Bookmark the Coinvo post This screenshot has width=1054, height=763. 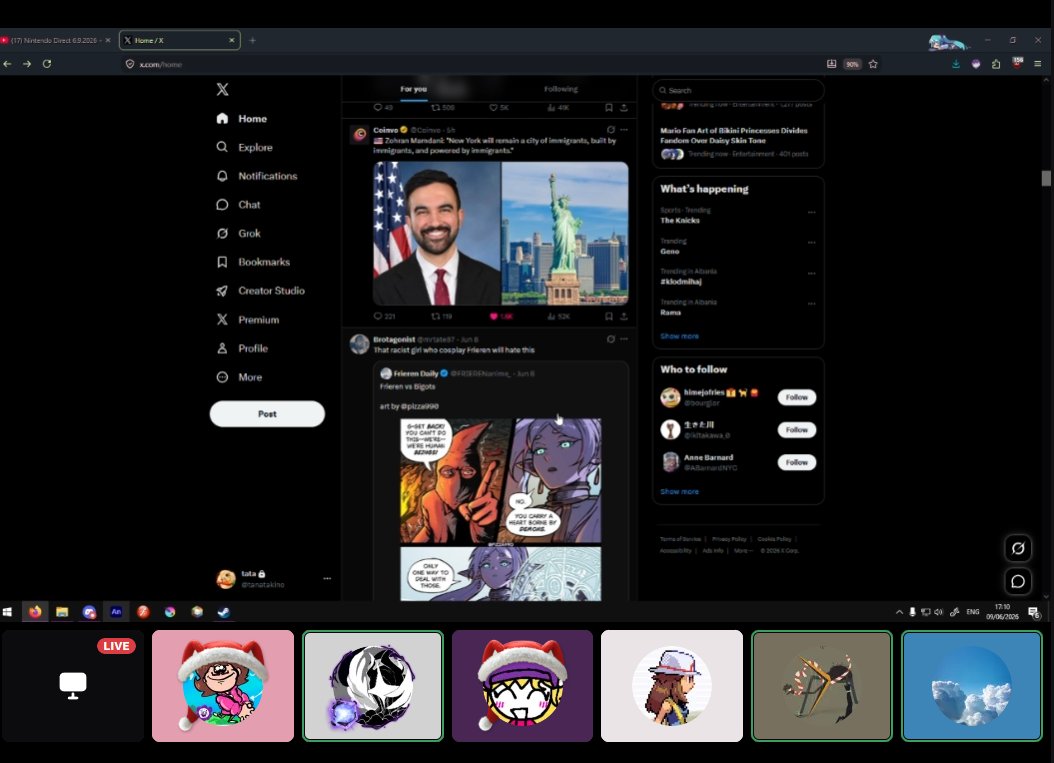click(x=608, y=316)
